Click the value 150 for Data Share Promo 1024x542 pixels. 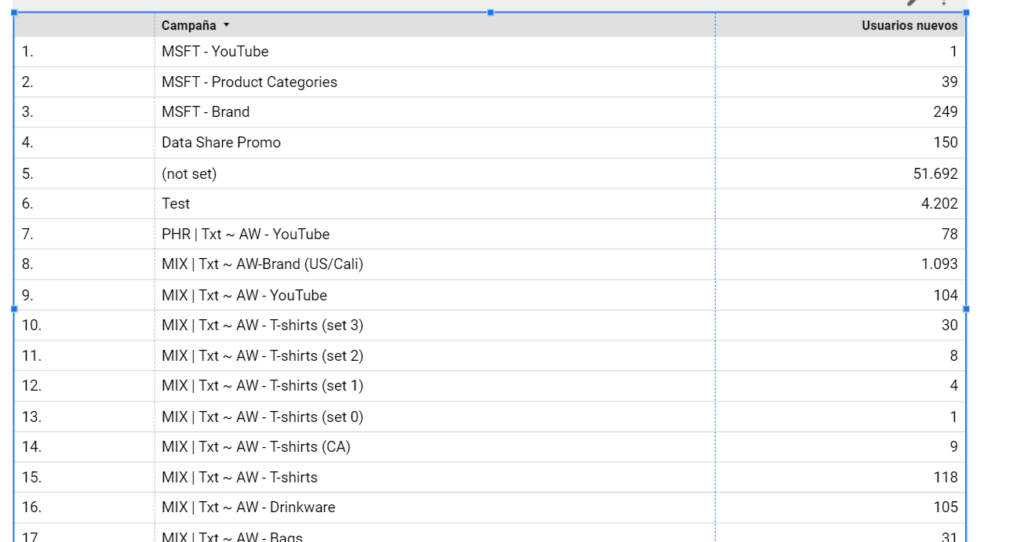[x=946, y=143]
